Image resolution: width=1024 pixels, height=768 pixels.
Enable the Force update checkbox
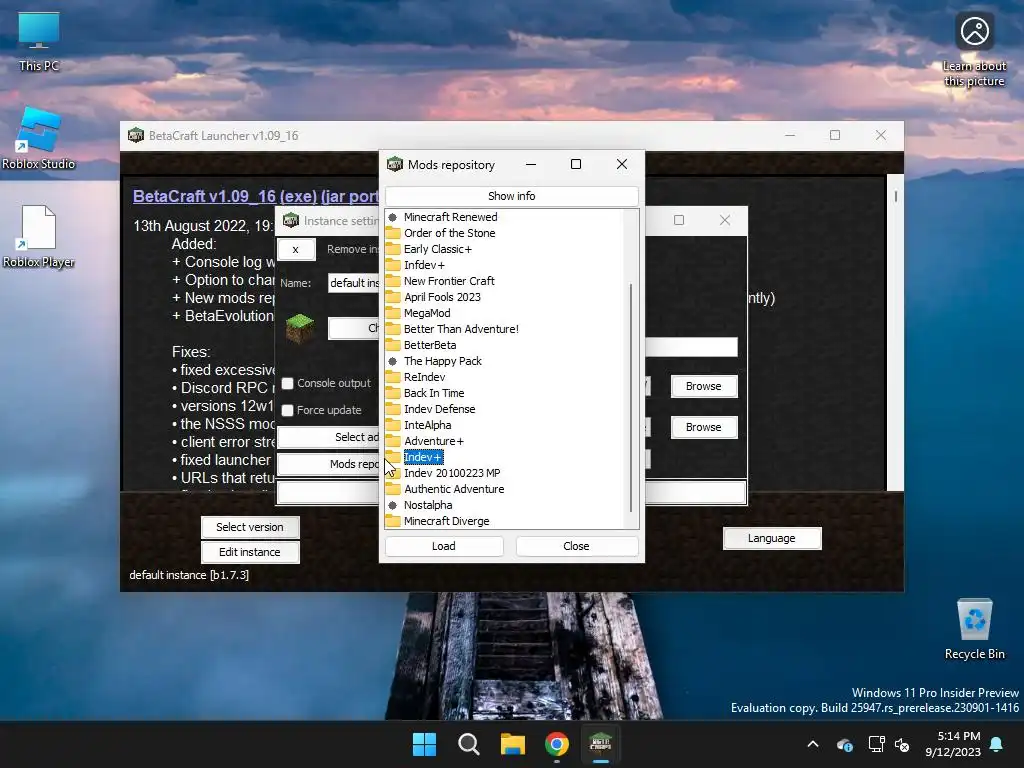[x=287, y=410]
